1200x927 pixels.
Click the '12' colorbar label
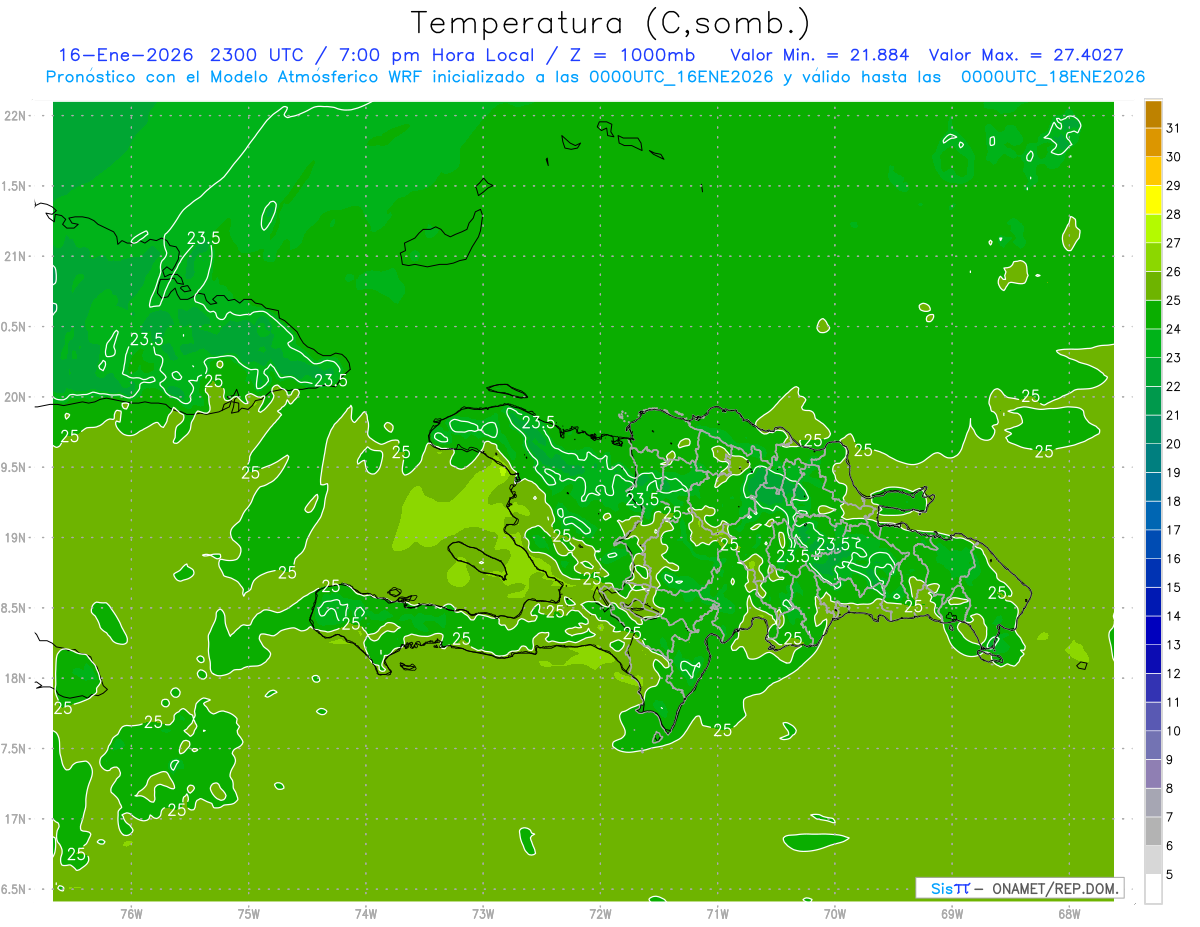pos(1174,674)
